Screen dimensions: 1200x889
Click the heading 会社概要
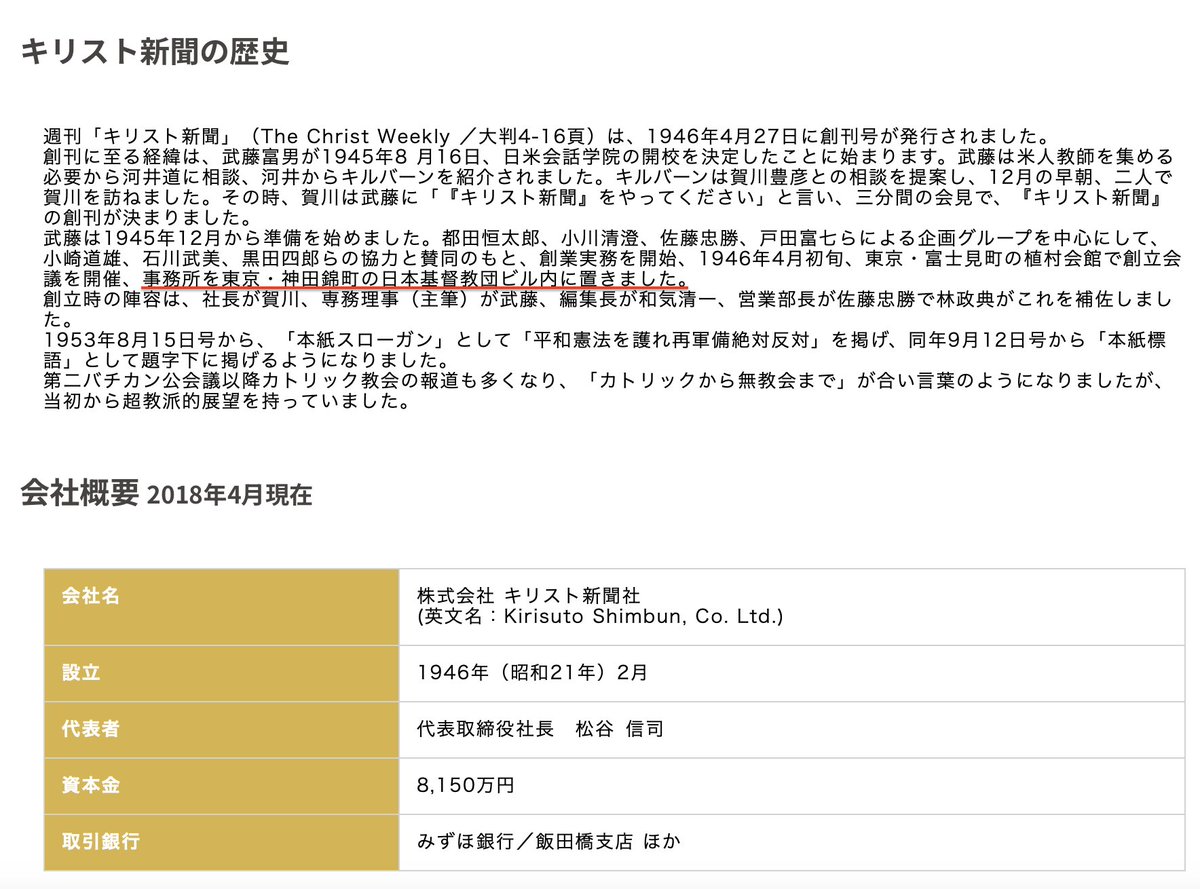[79, 492]
